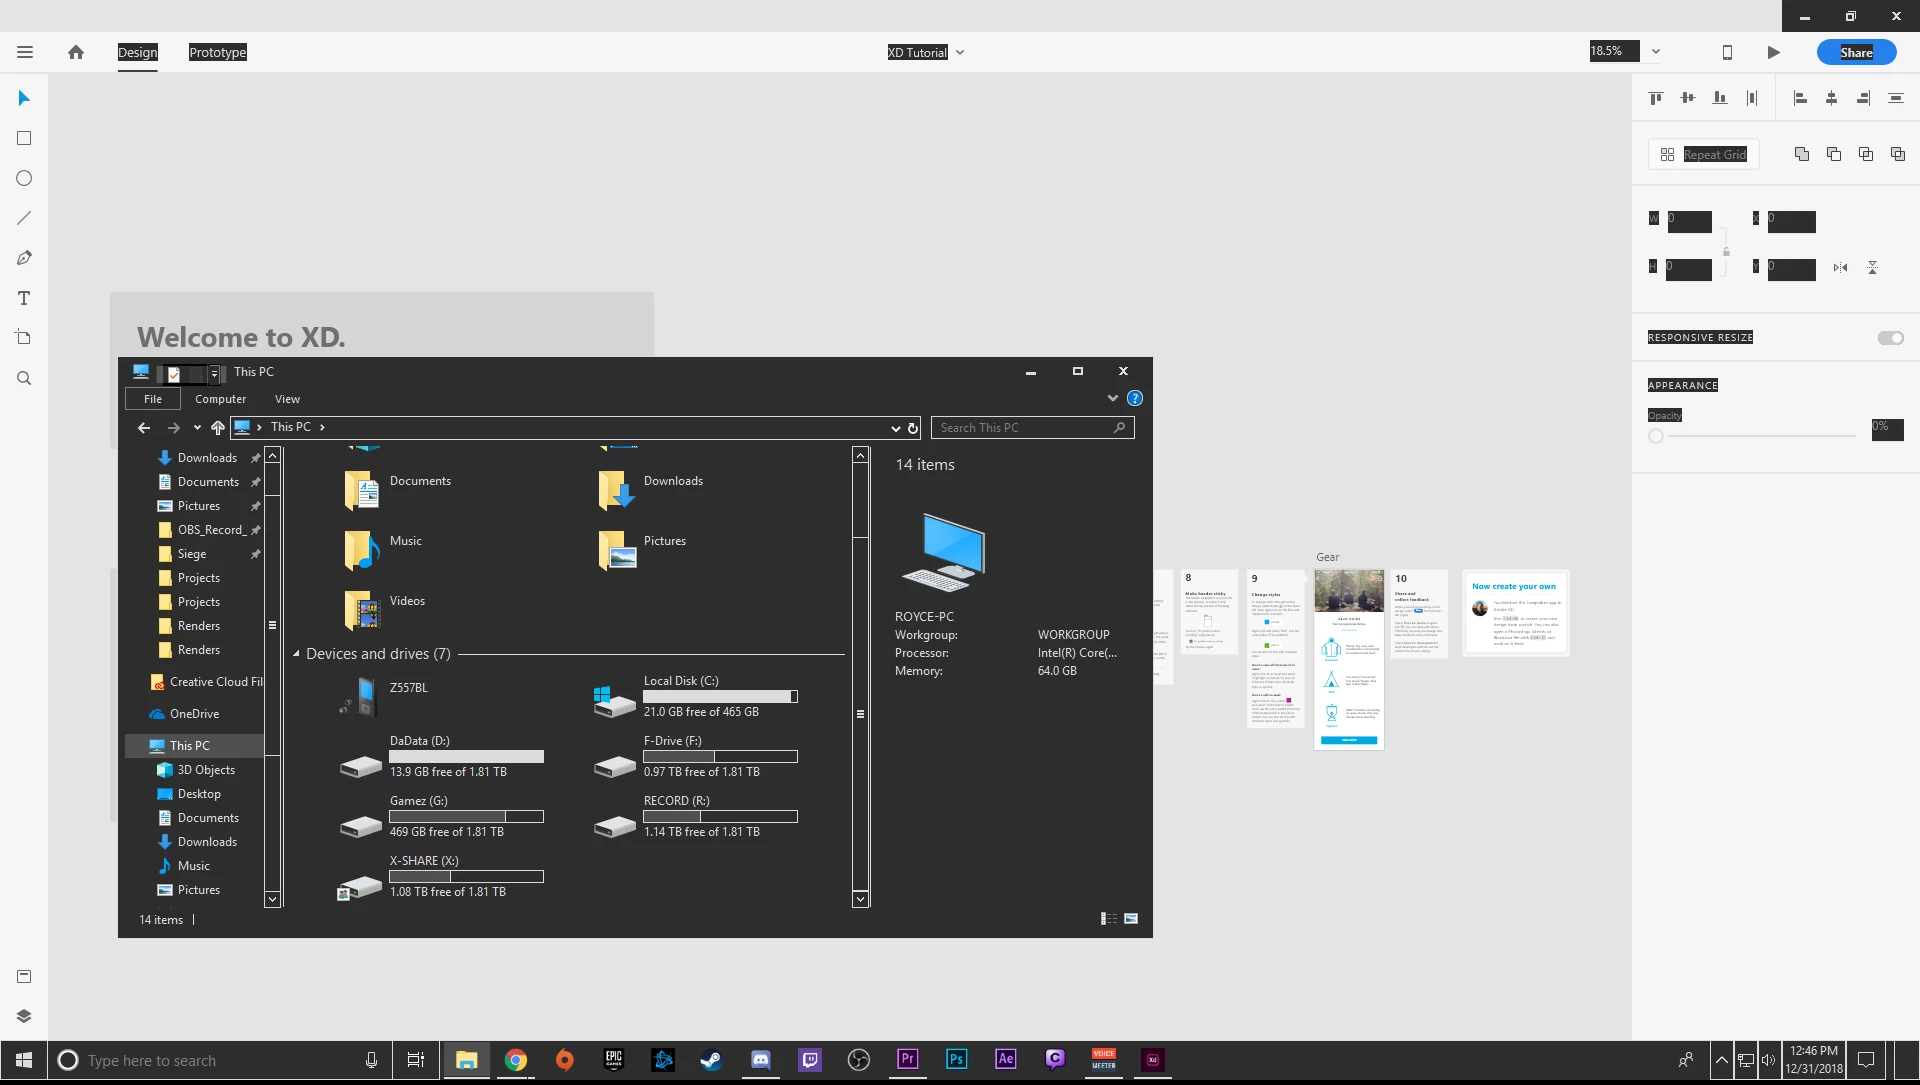Switch to the Prototype tab
This screenshot has height=1085, width=1920.
[x=217, y=52]
